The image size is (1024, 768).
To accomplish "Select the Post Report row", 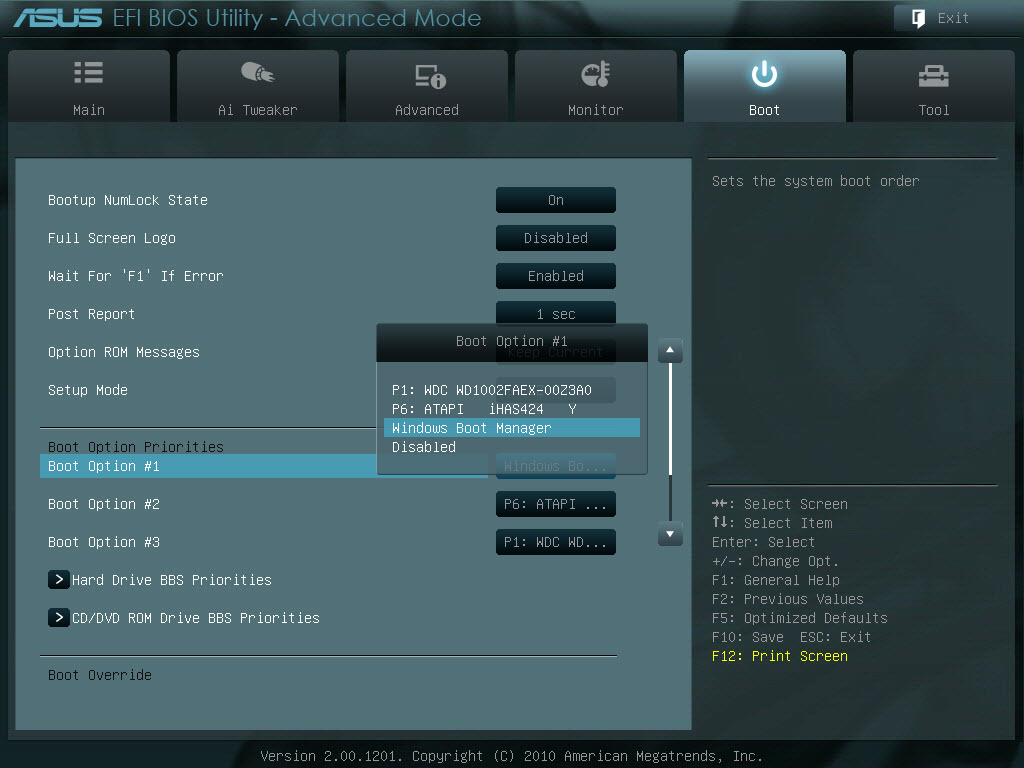I will (x=328, y=313).
